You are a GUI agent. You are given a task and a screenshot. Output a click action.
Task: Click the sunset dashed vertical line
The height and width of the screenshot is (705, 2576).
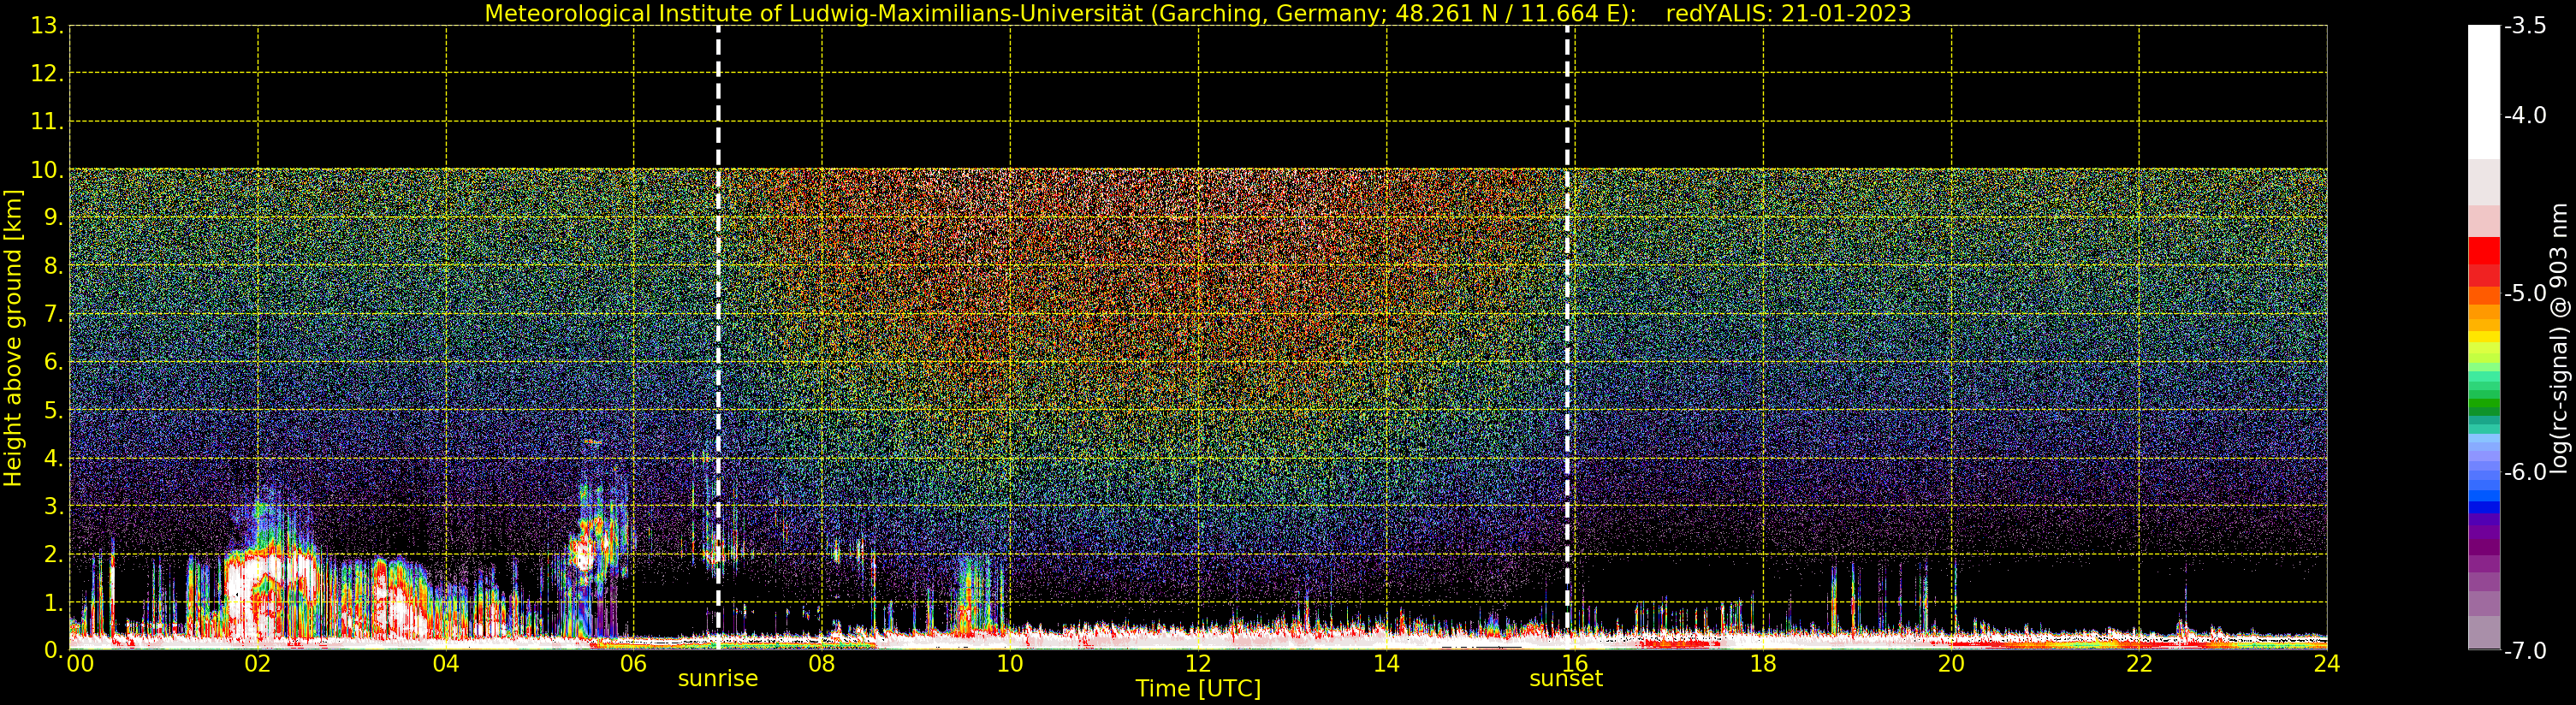coord(1567,338)
